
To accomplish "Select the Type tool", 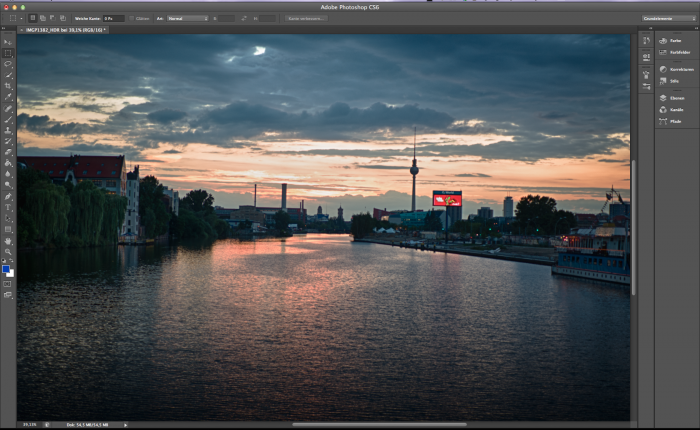I will coord(8,208).
